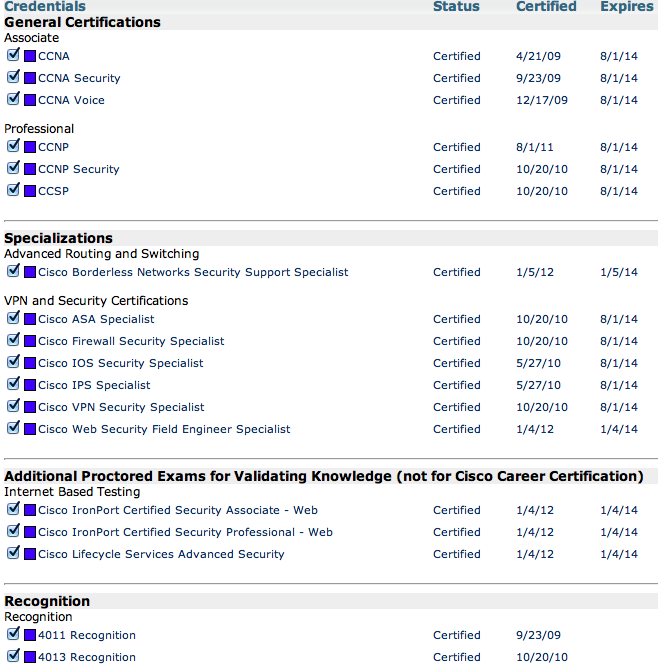Toggle the Cisco IronPort Certified Security Associate checkbox
The height and width of the screenshot is (665, 658).
pos(13,509)
